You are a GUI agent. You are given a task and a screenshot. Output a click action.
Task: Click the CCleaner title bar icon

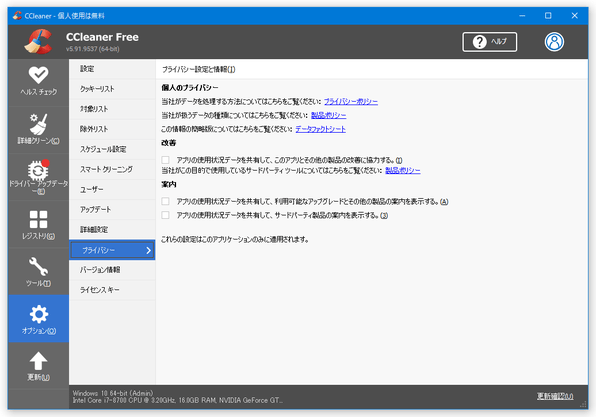17,16
